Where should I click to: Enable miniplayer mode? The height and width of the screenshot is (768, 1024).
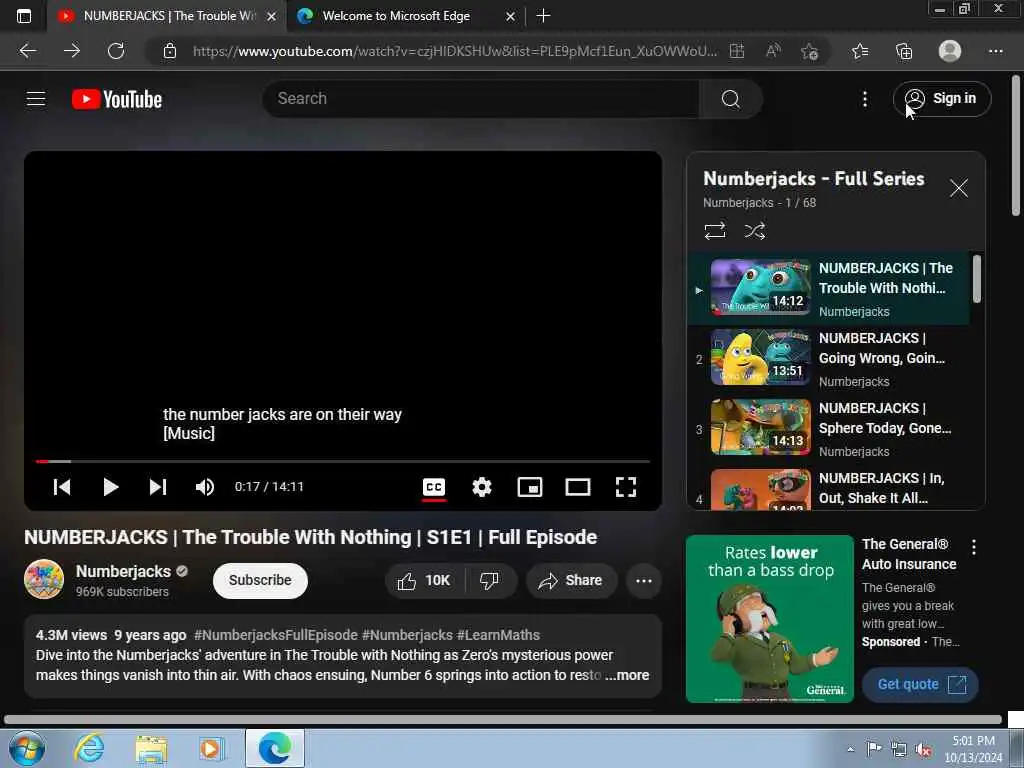pos(530,487)
